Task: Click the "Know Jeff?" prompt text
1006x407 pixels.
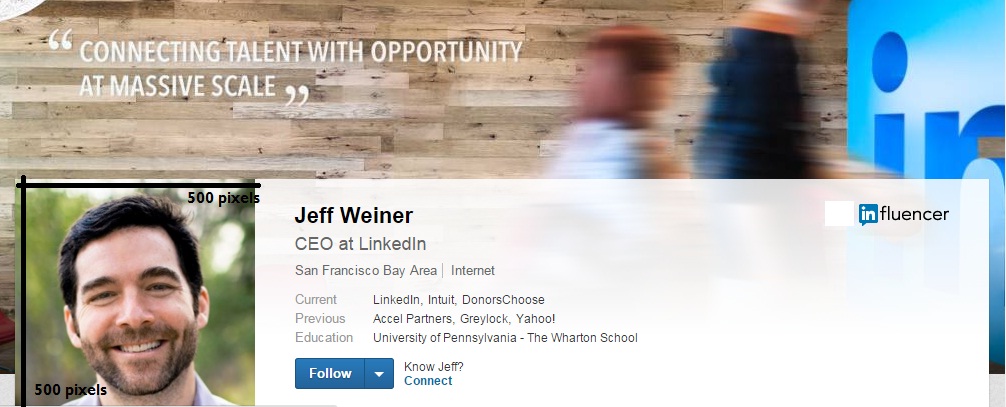Action: click(x=434, y=366)
